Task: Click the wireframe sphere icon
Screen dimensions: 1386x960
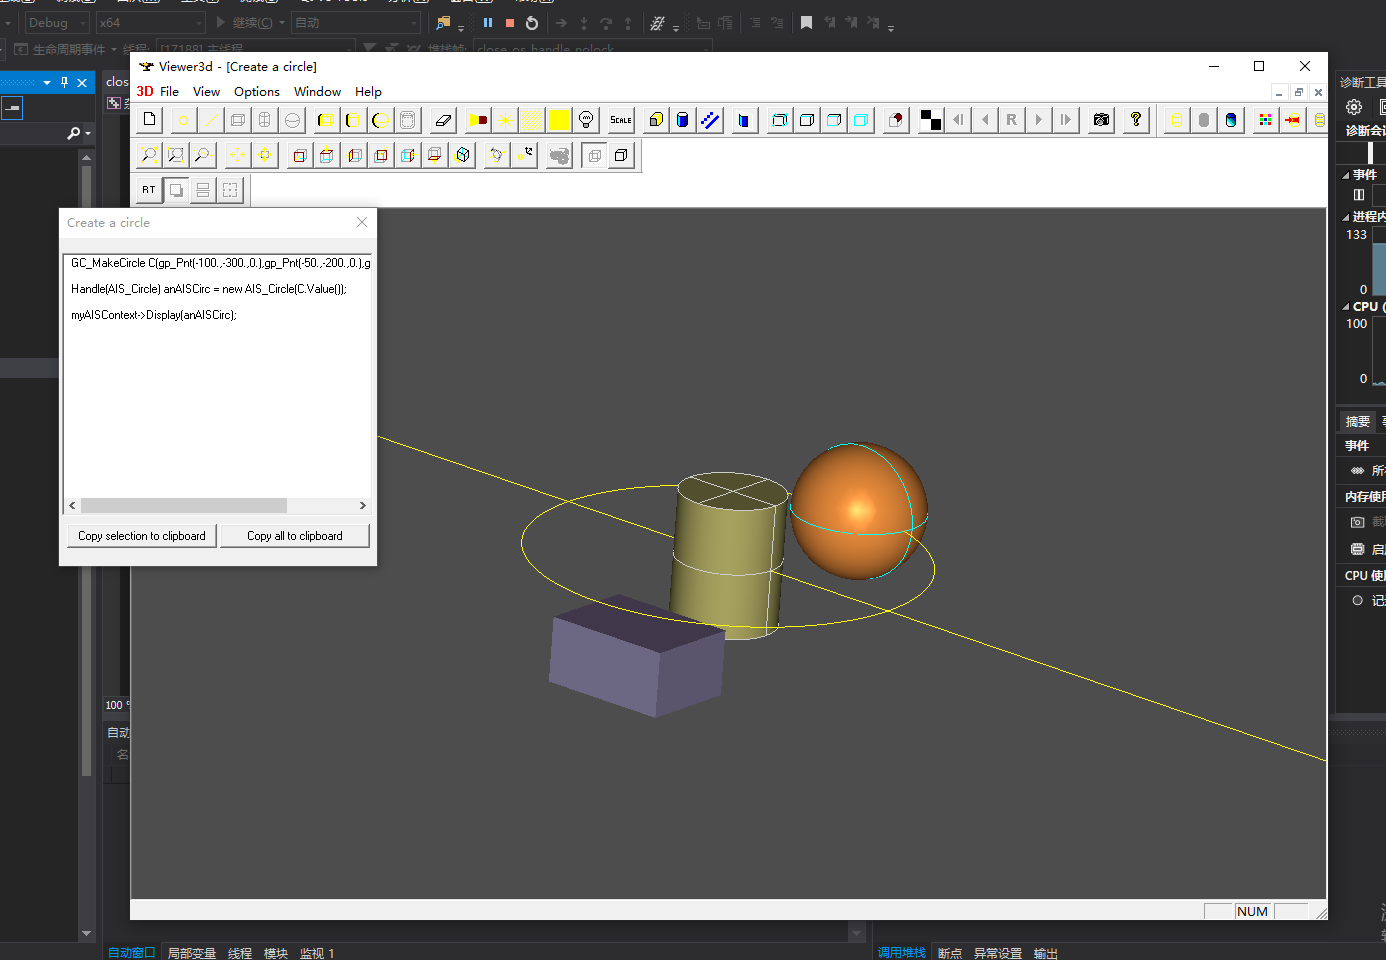Action: (292, 120)
